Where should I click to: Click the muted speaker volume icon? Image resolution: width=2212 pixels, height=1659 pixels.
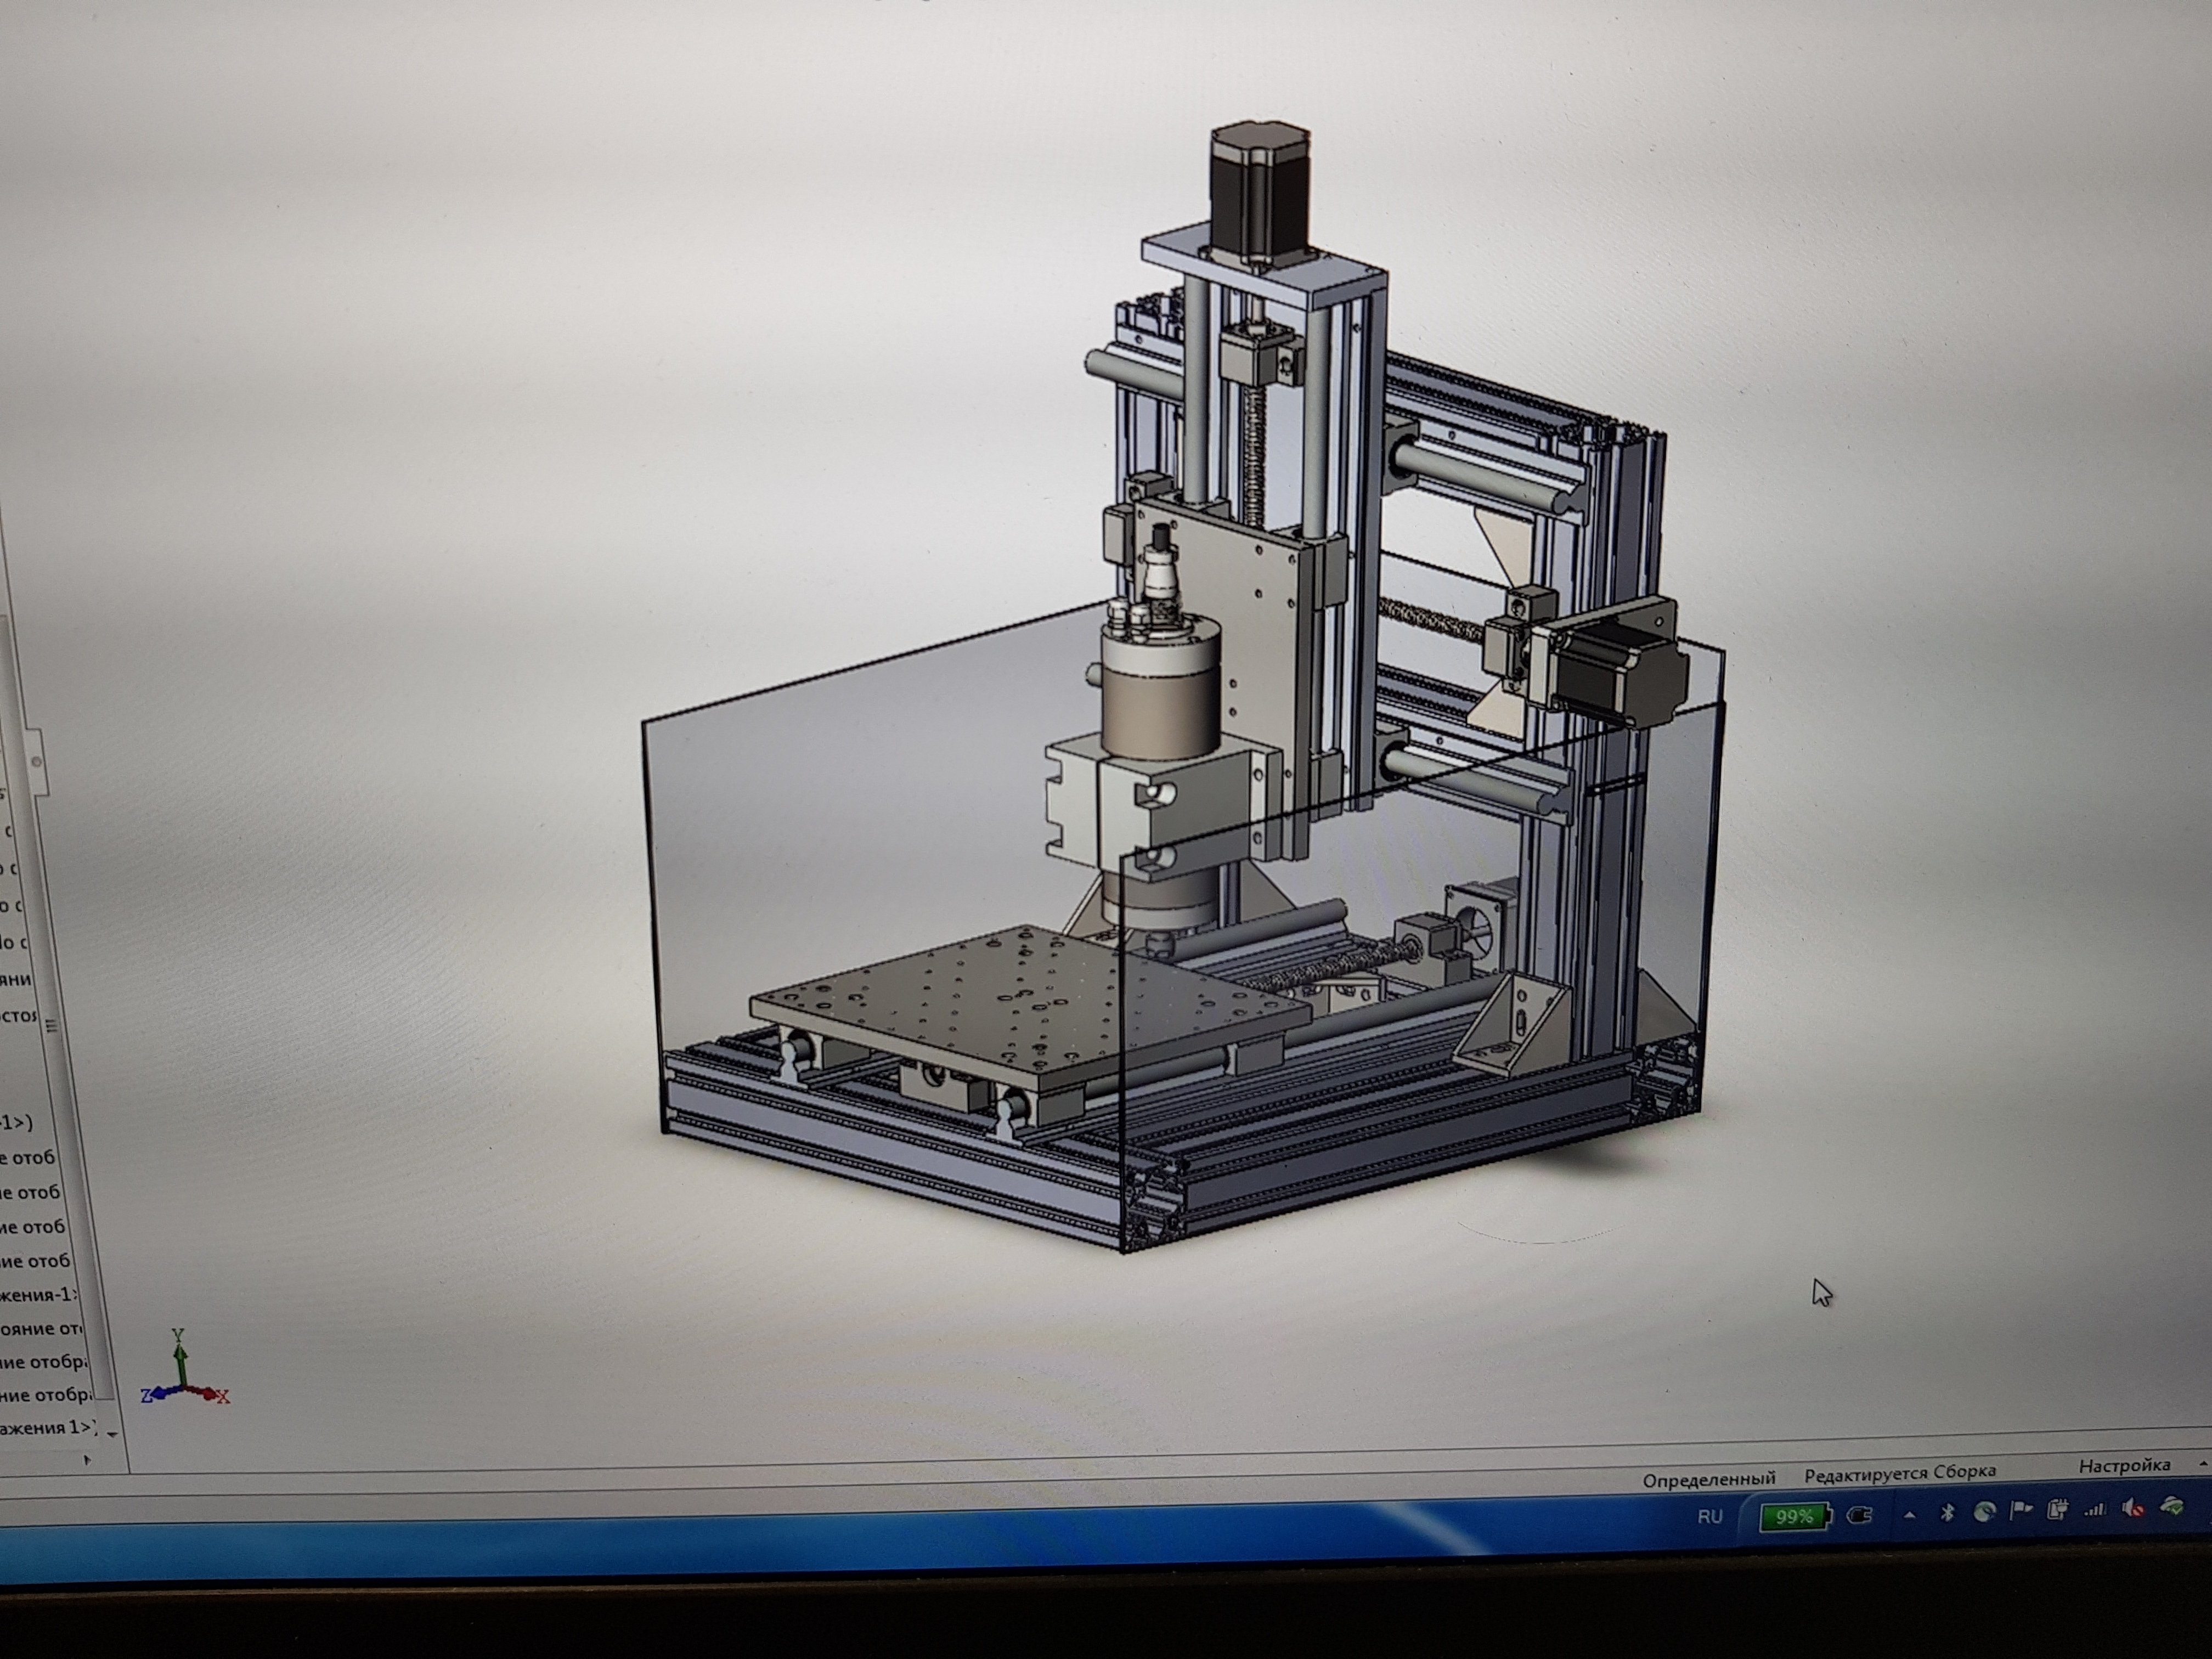coord(2132,1509)
